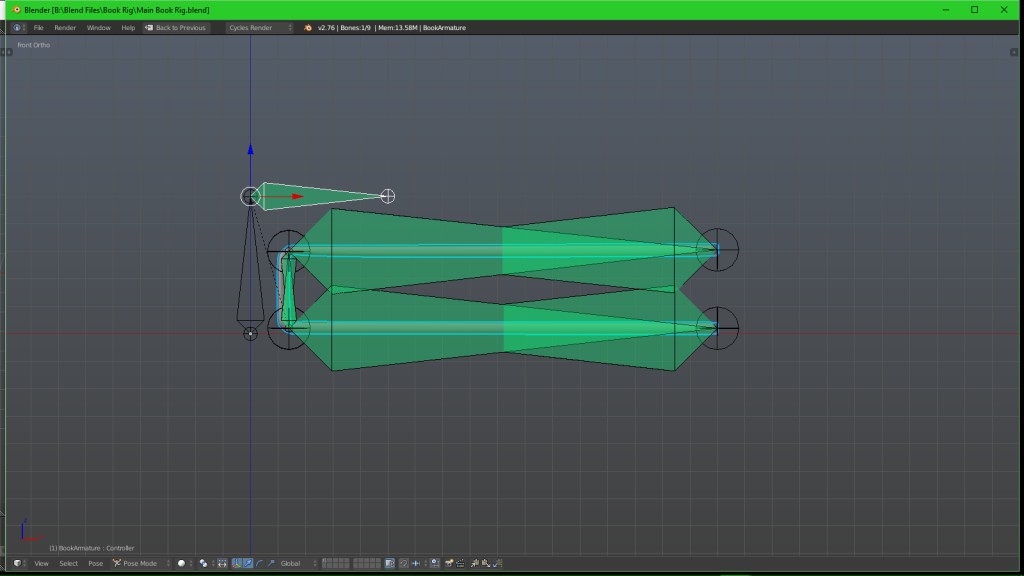1024x576 pixels.
Task: Toggle the lock icon beside the layer buttons
Action: 388,563
